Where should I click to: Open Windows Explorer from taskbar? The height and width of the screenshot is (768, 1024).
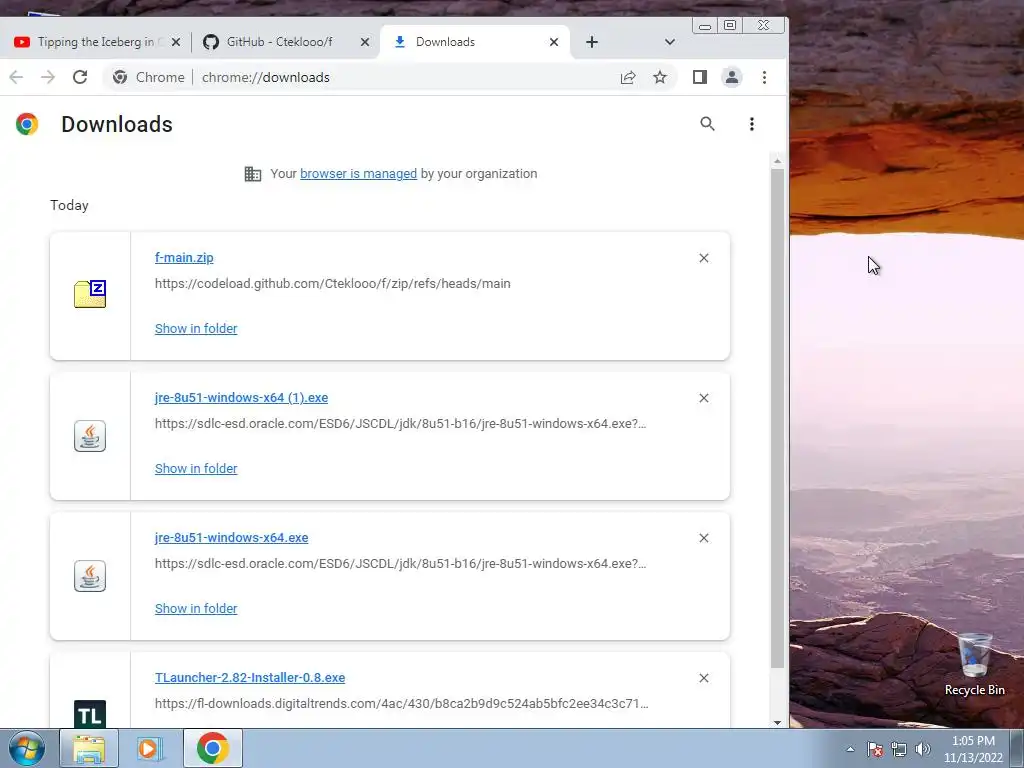pos(89,748)
